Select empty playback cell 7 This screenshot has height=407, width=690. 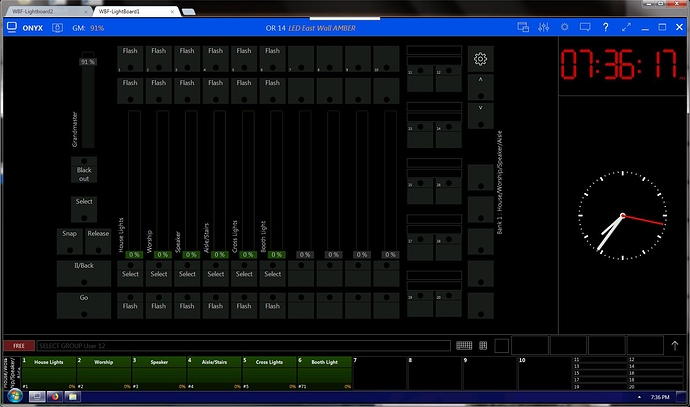tap(380, 373)
